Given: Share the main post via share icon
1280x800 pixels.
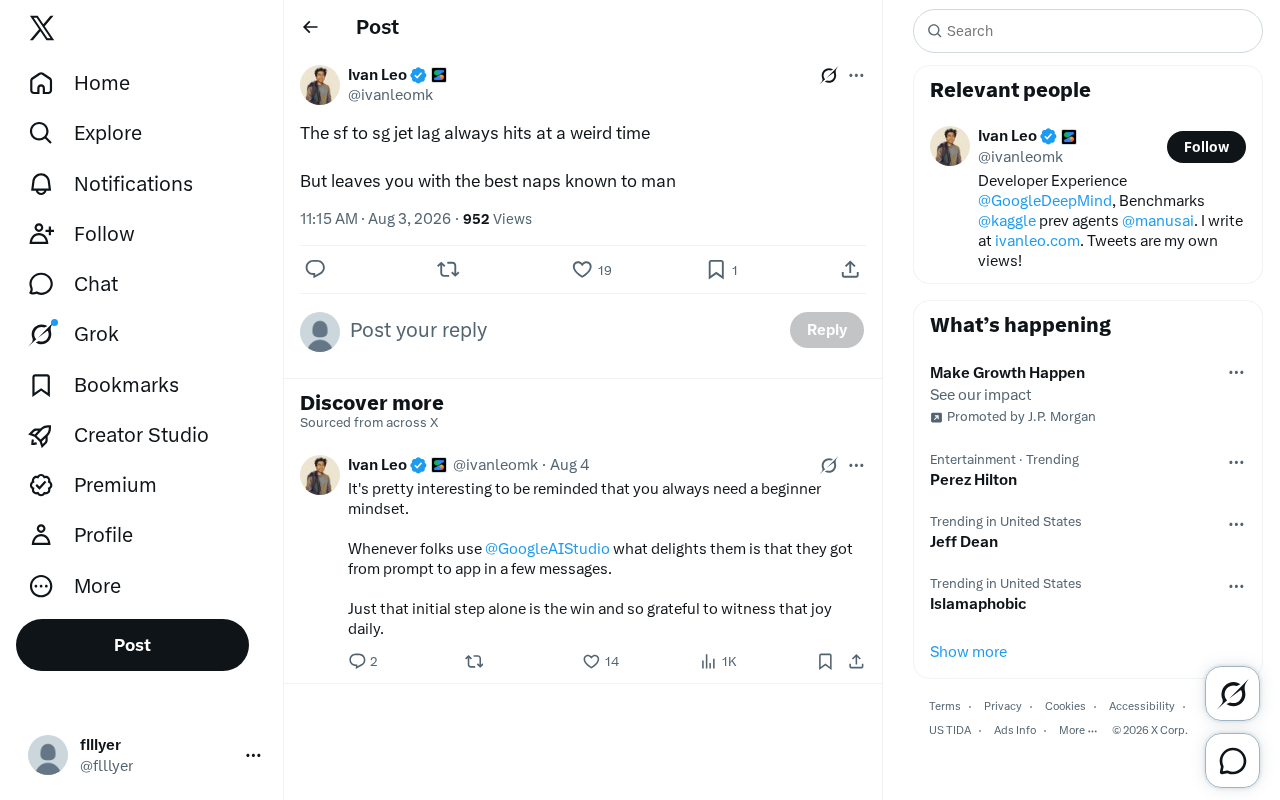Looking at the screenshot, I should [x=850, y=269].
